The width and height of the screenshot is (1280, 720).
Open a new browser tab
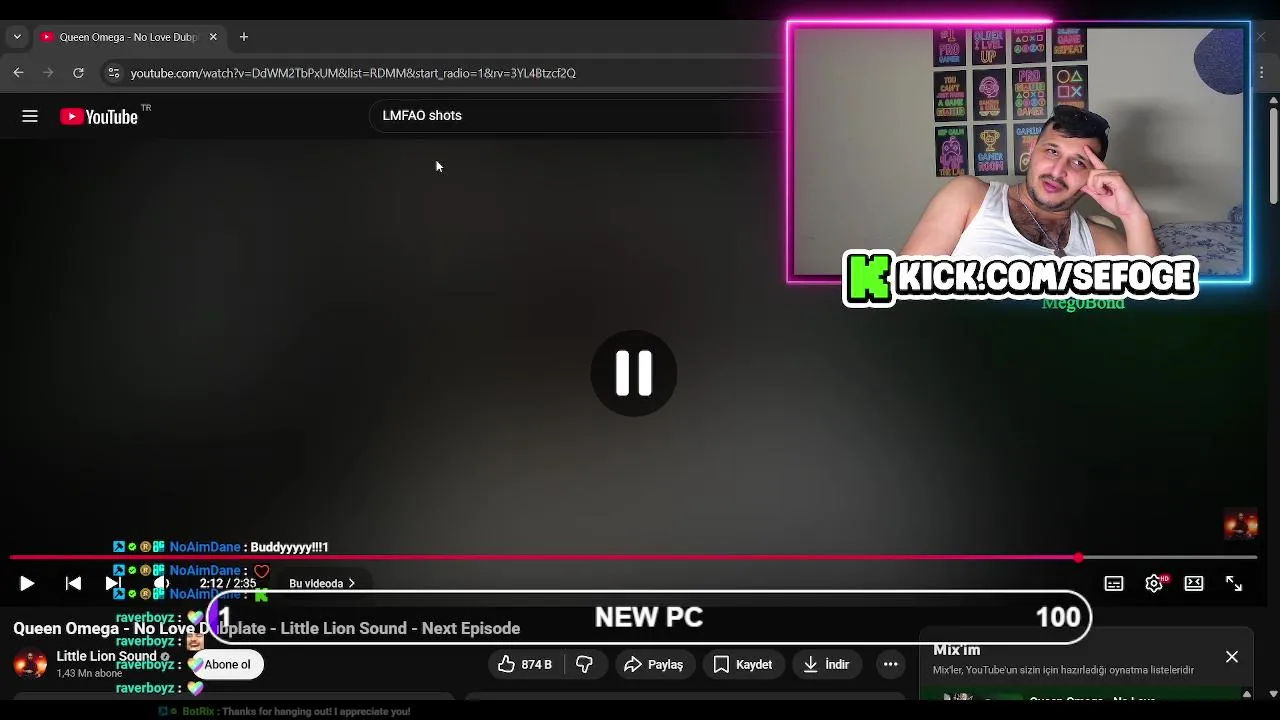click(244, 37)
